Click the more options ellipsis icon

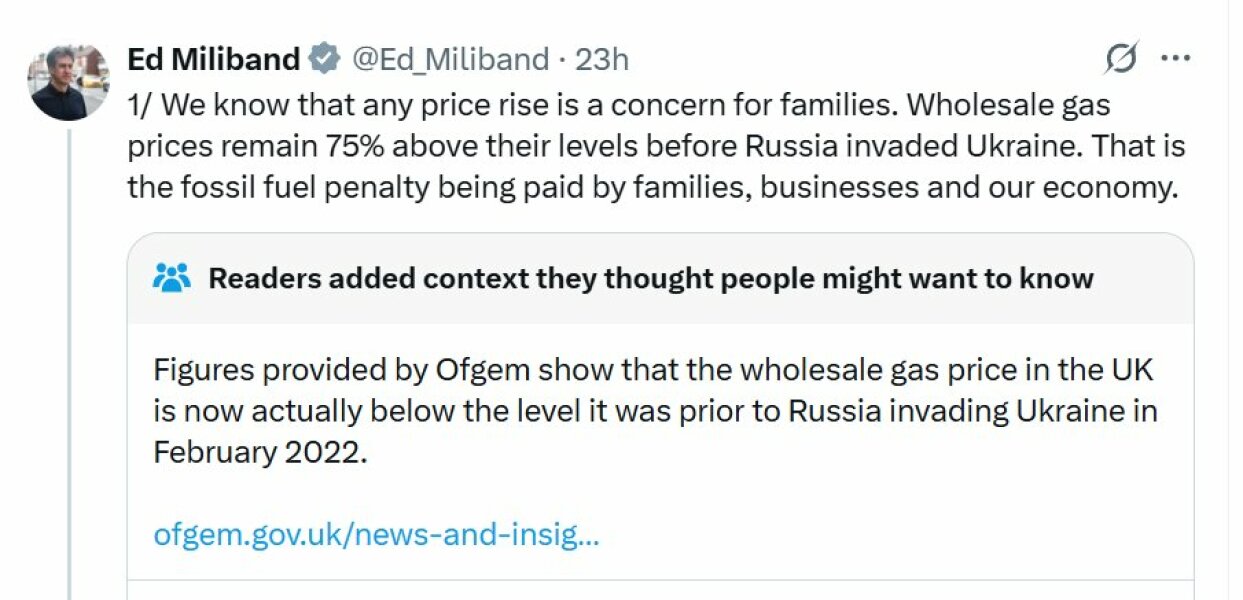pos(1176,59)
